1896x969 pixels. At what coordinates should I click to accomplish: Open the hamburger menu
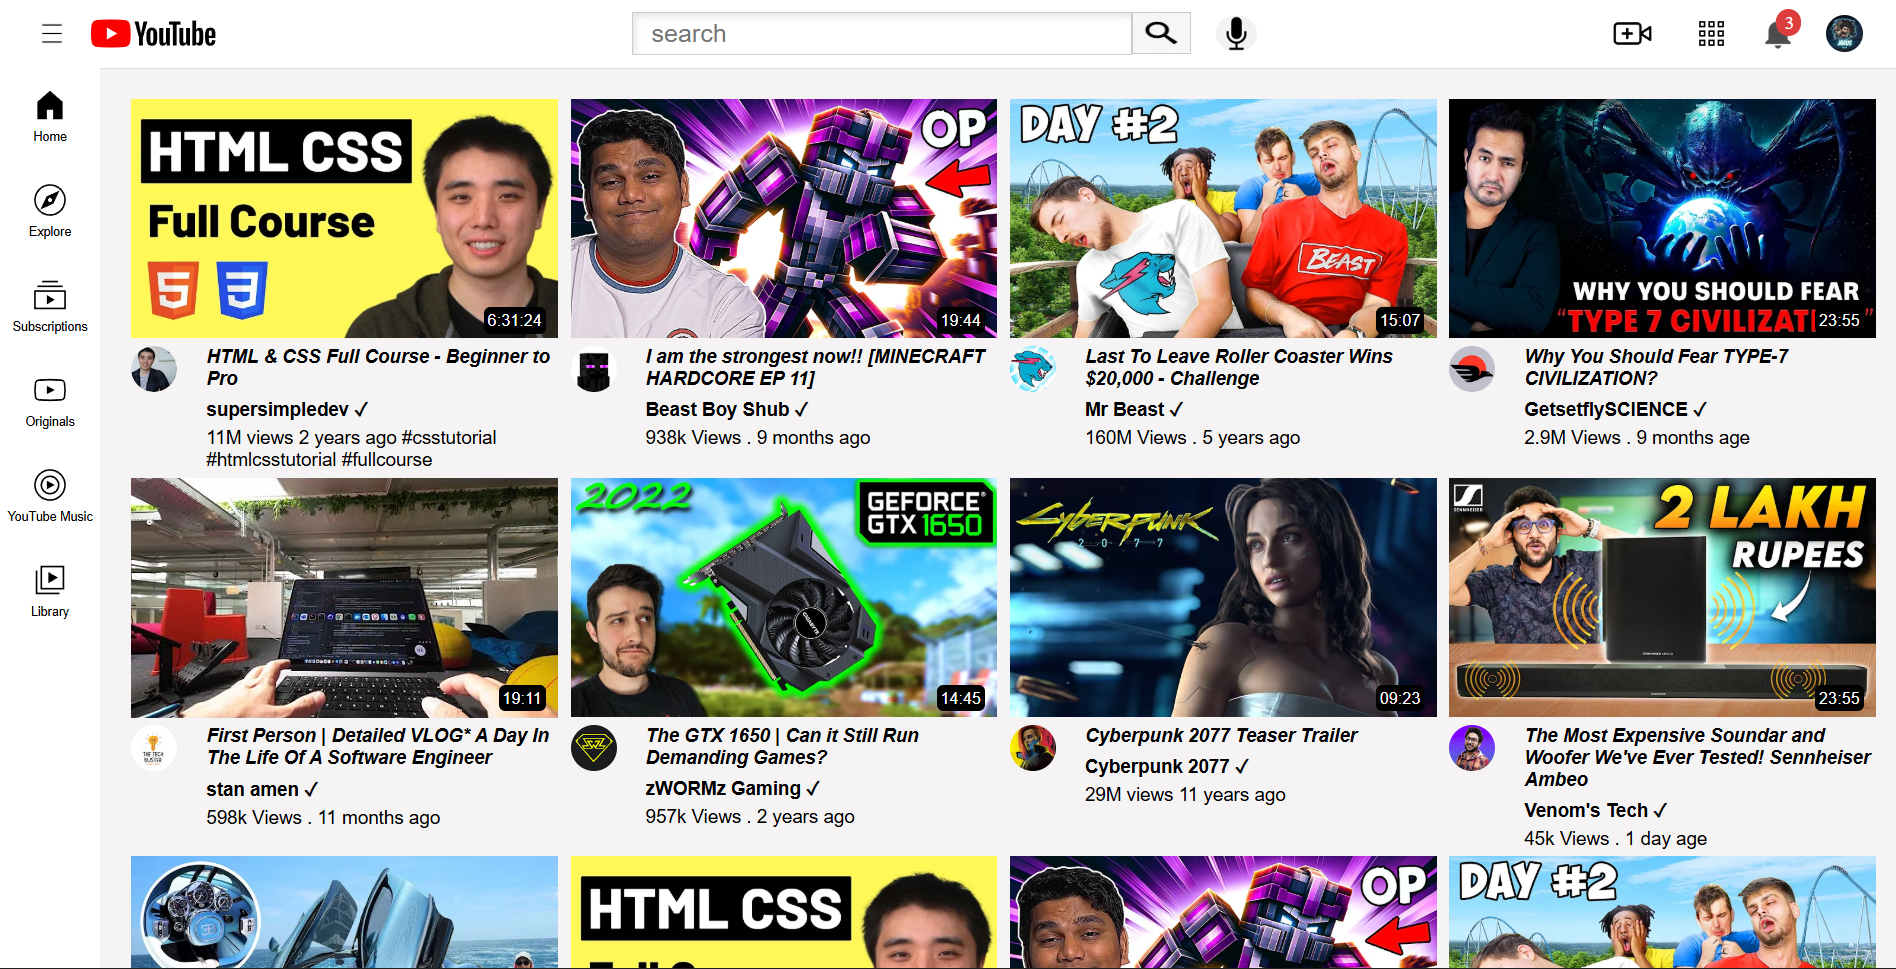52,34
